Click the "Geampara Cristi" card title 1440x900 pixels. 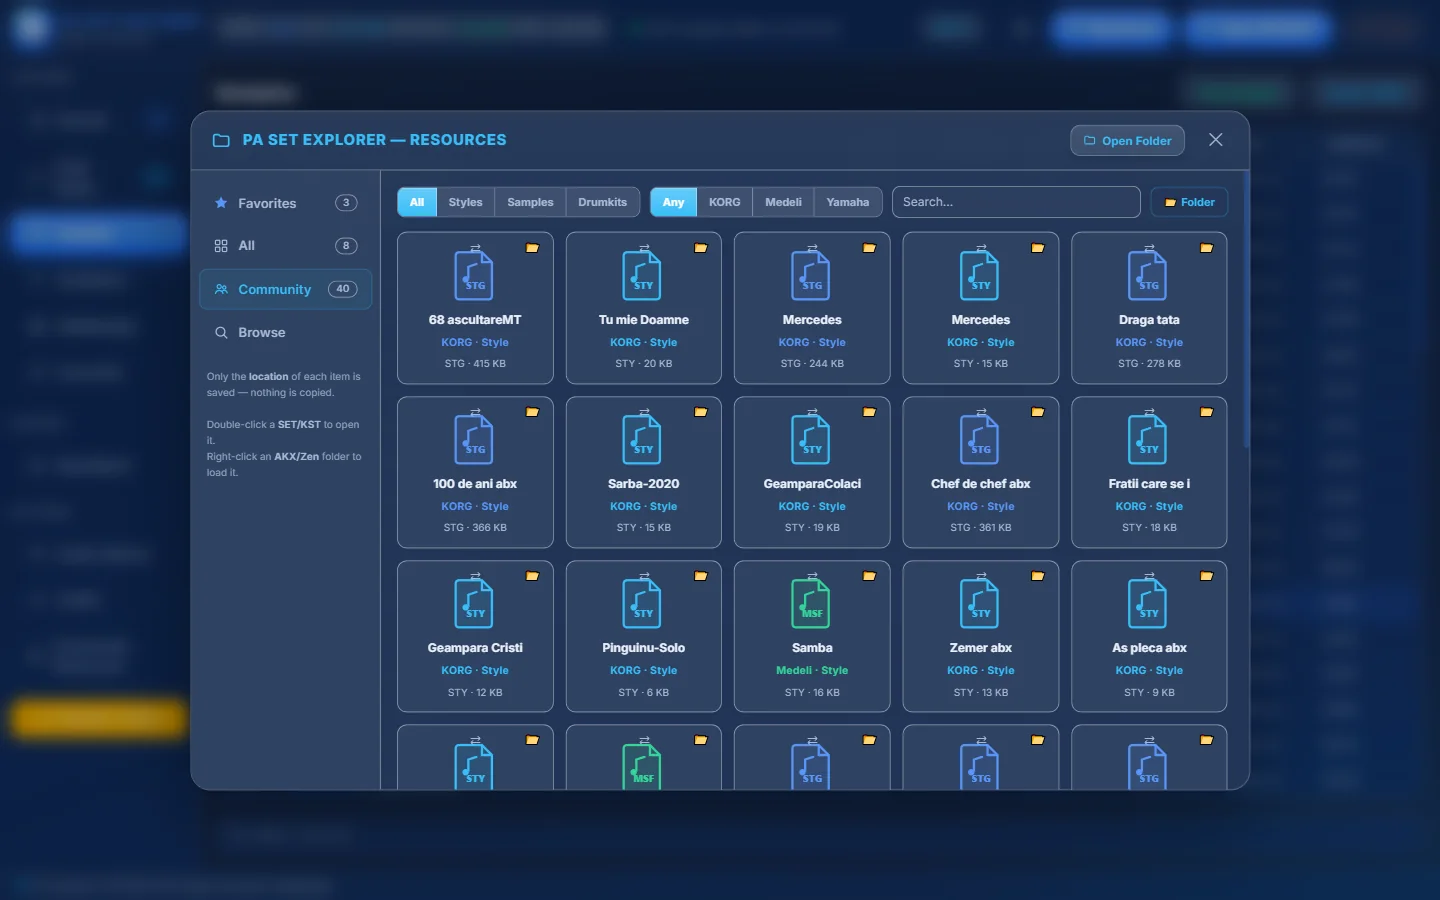[475, 648]
